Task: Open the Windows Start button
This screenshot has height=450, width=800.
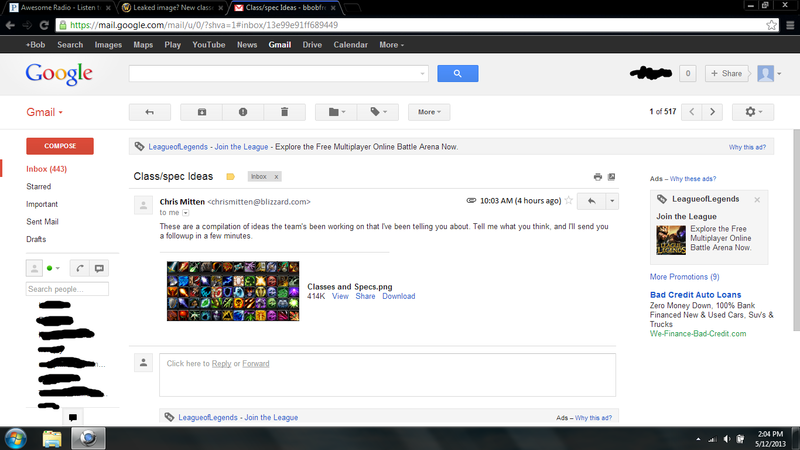Action: [x=16, y=439]
